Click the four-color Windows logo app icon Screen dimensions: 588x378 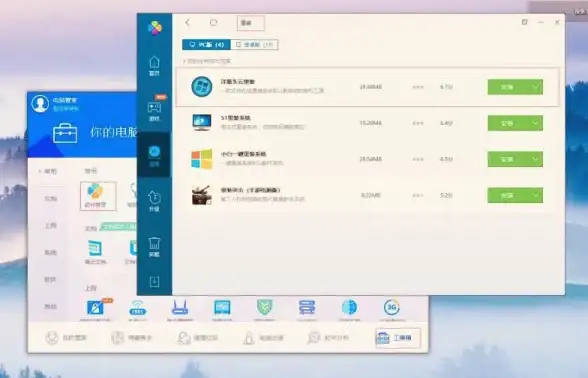[202, 159]
